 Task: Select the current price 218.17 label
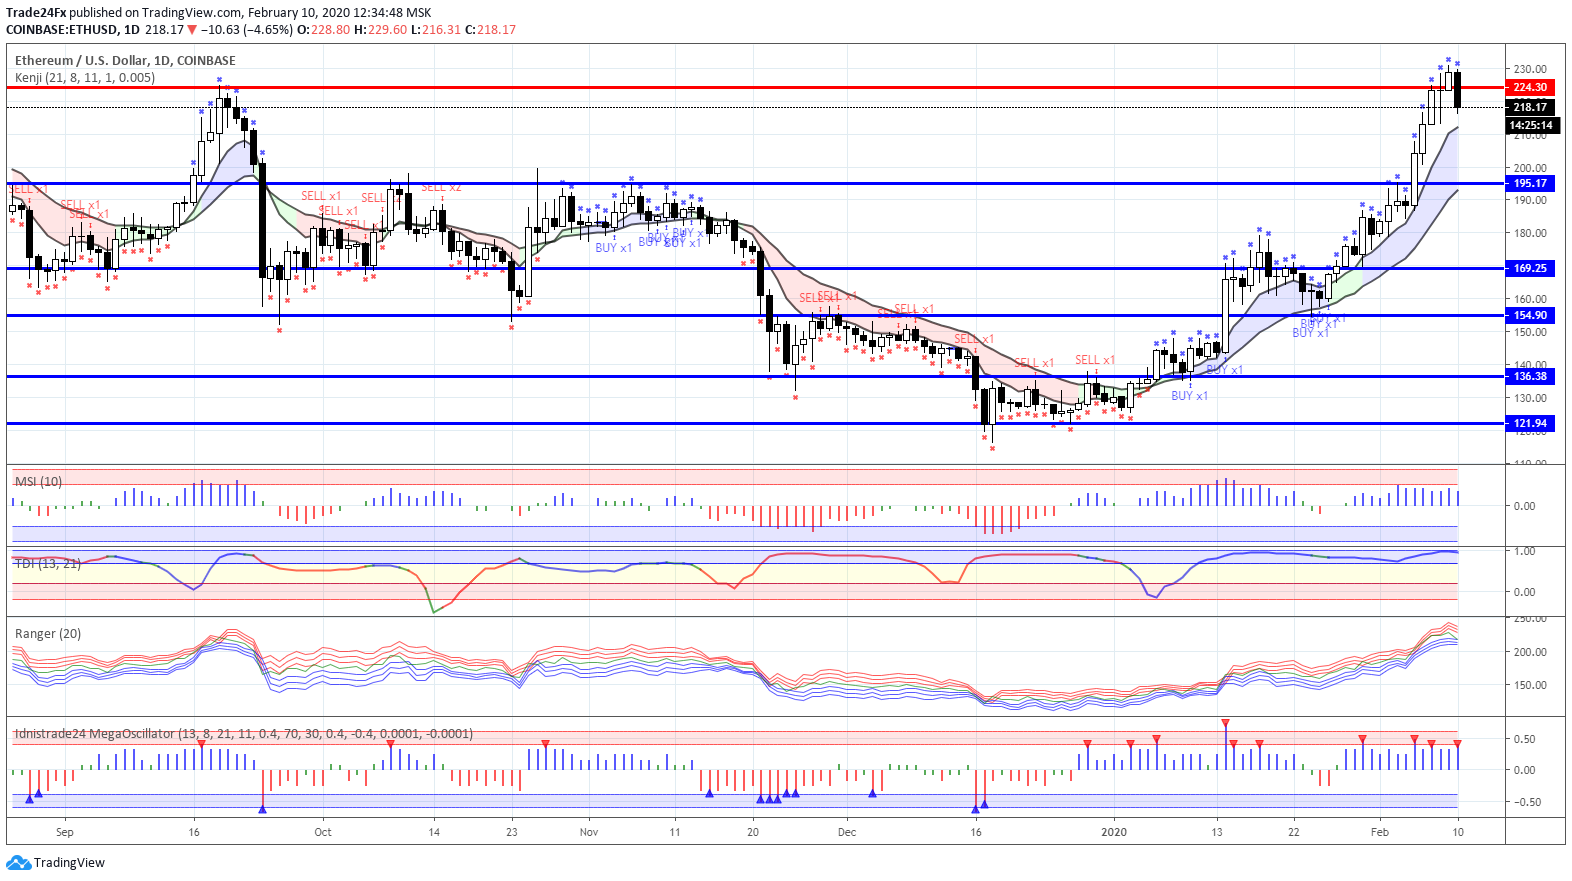(1530, 107)
